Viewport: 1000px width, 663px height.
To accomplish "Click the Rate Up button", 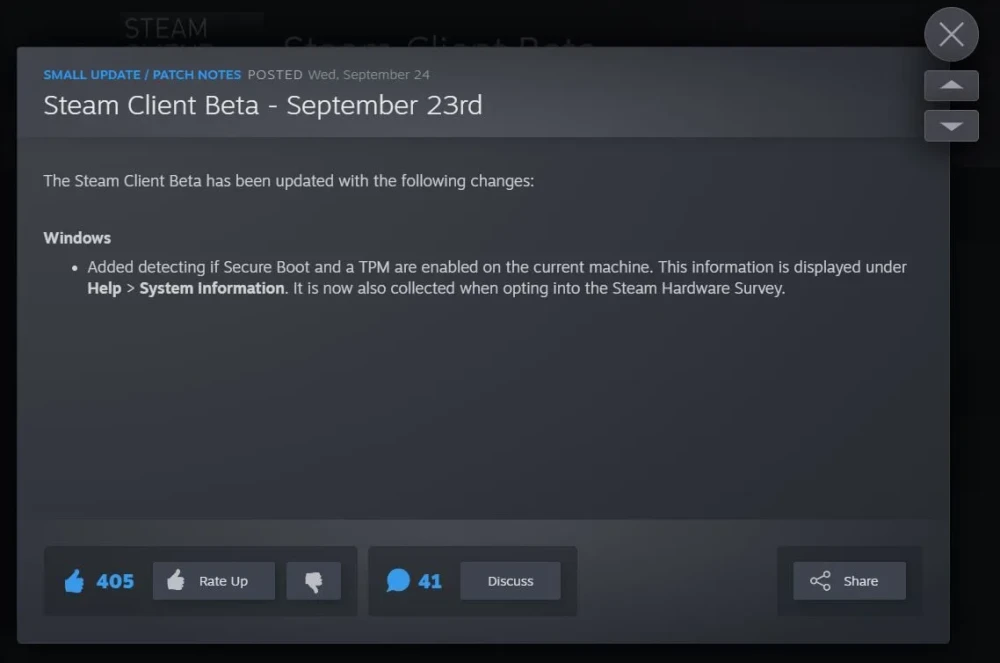I will (x=214, y=581).
